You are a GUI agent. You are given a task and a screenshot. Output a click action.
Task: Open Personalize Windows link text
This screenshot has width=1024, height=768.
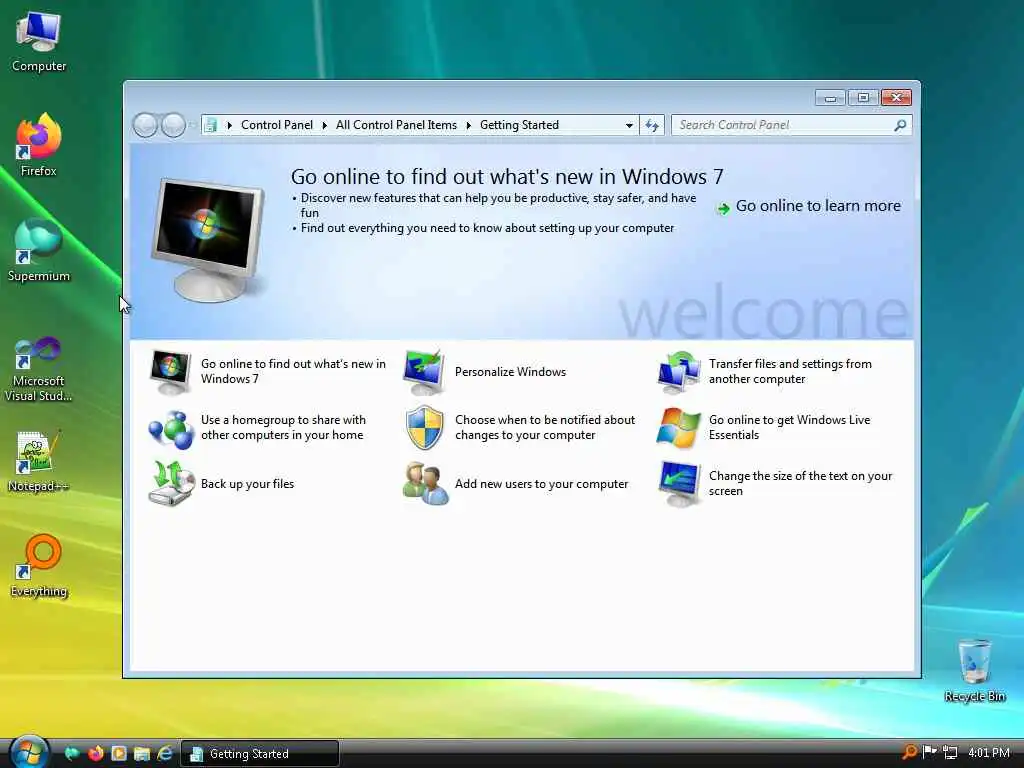(510, 372)
